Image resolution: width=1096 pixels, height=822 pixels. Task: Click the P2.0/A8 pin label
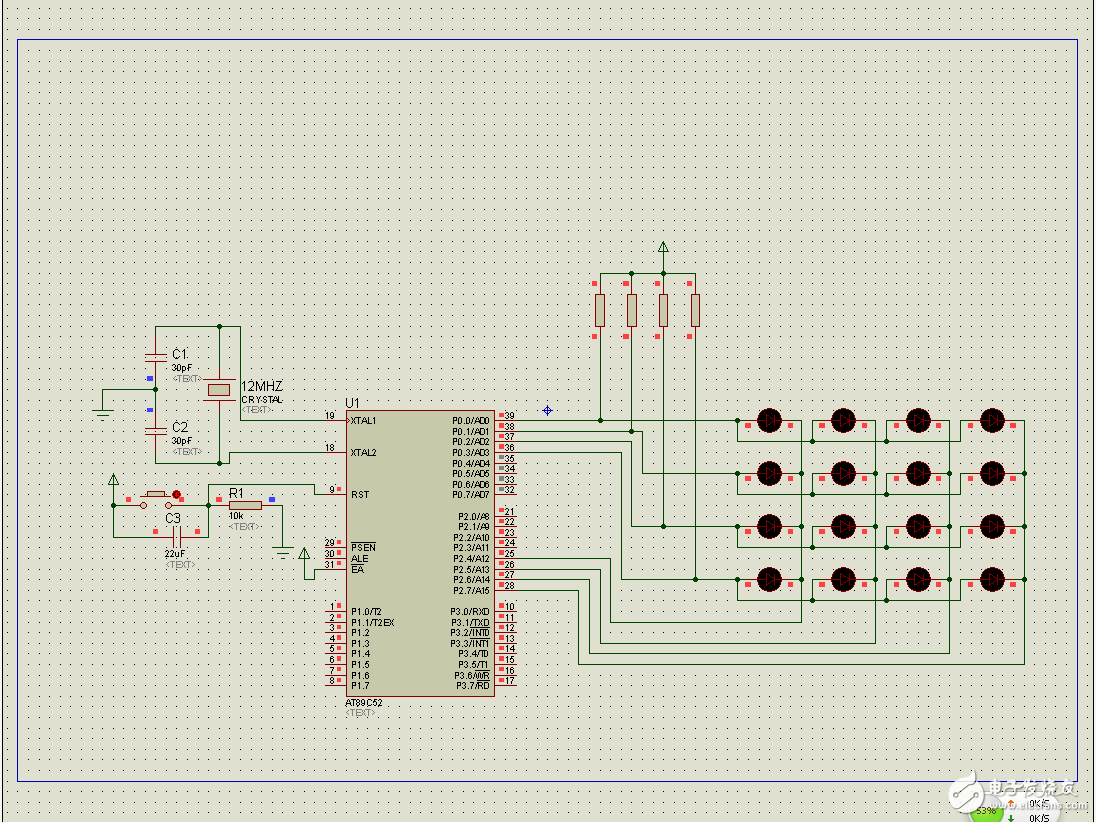tap(474, 517)
